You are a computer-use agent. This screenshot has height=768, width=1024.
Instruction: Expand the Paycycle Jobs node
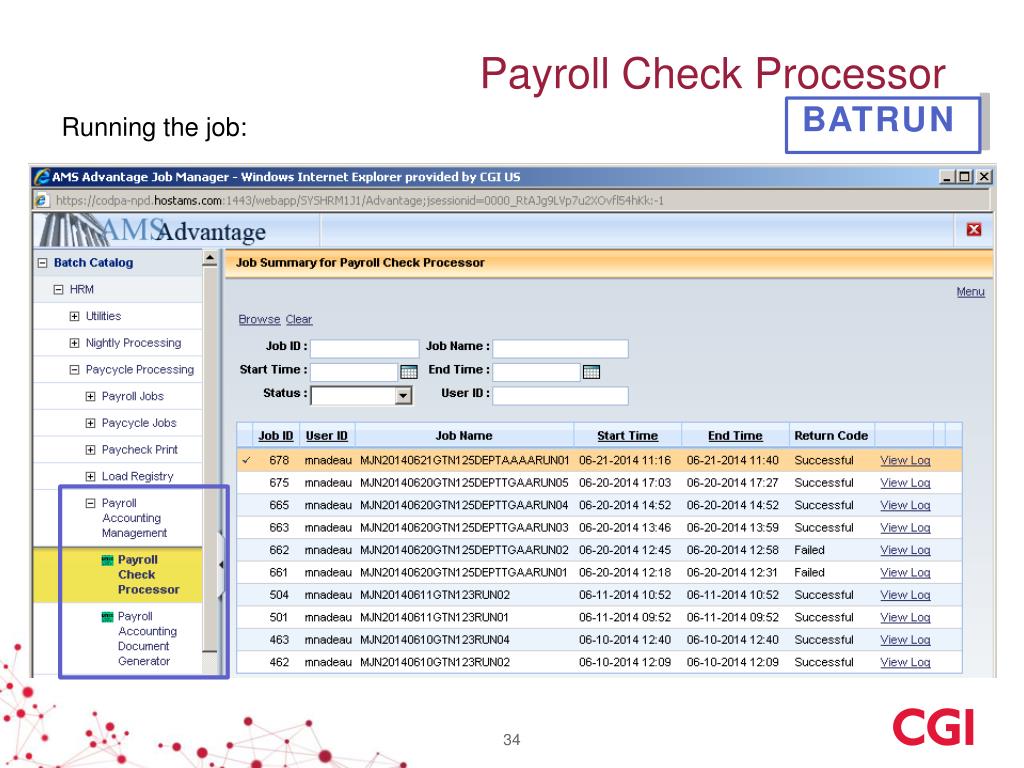click(x=91, y=423)
